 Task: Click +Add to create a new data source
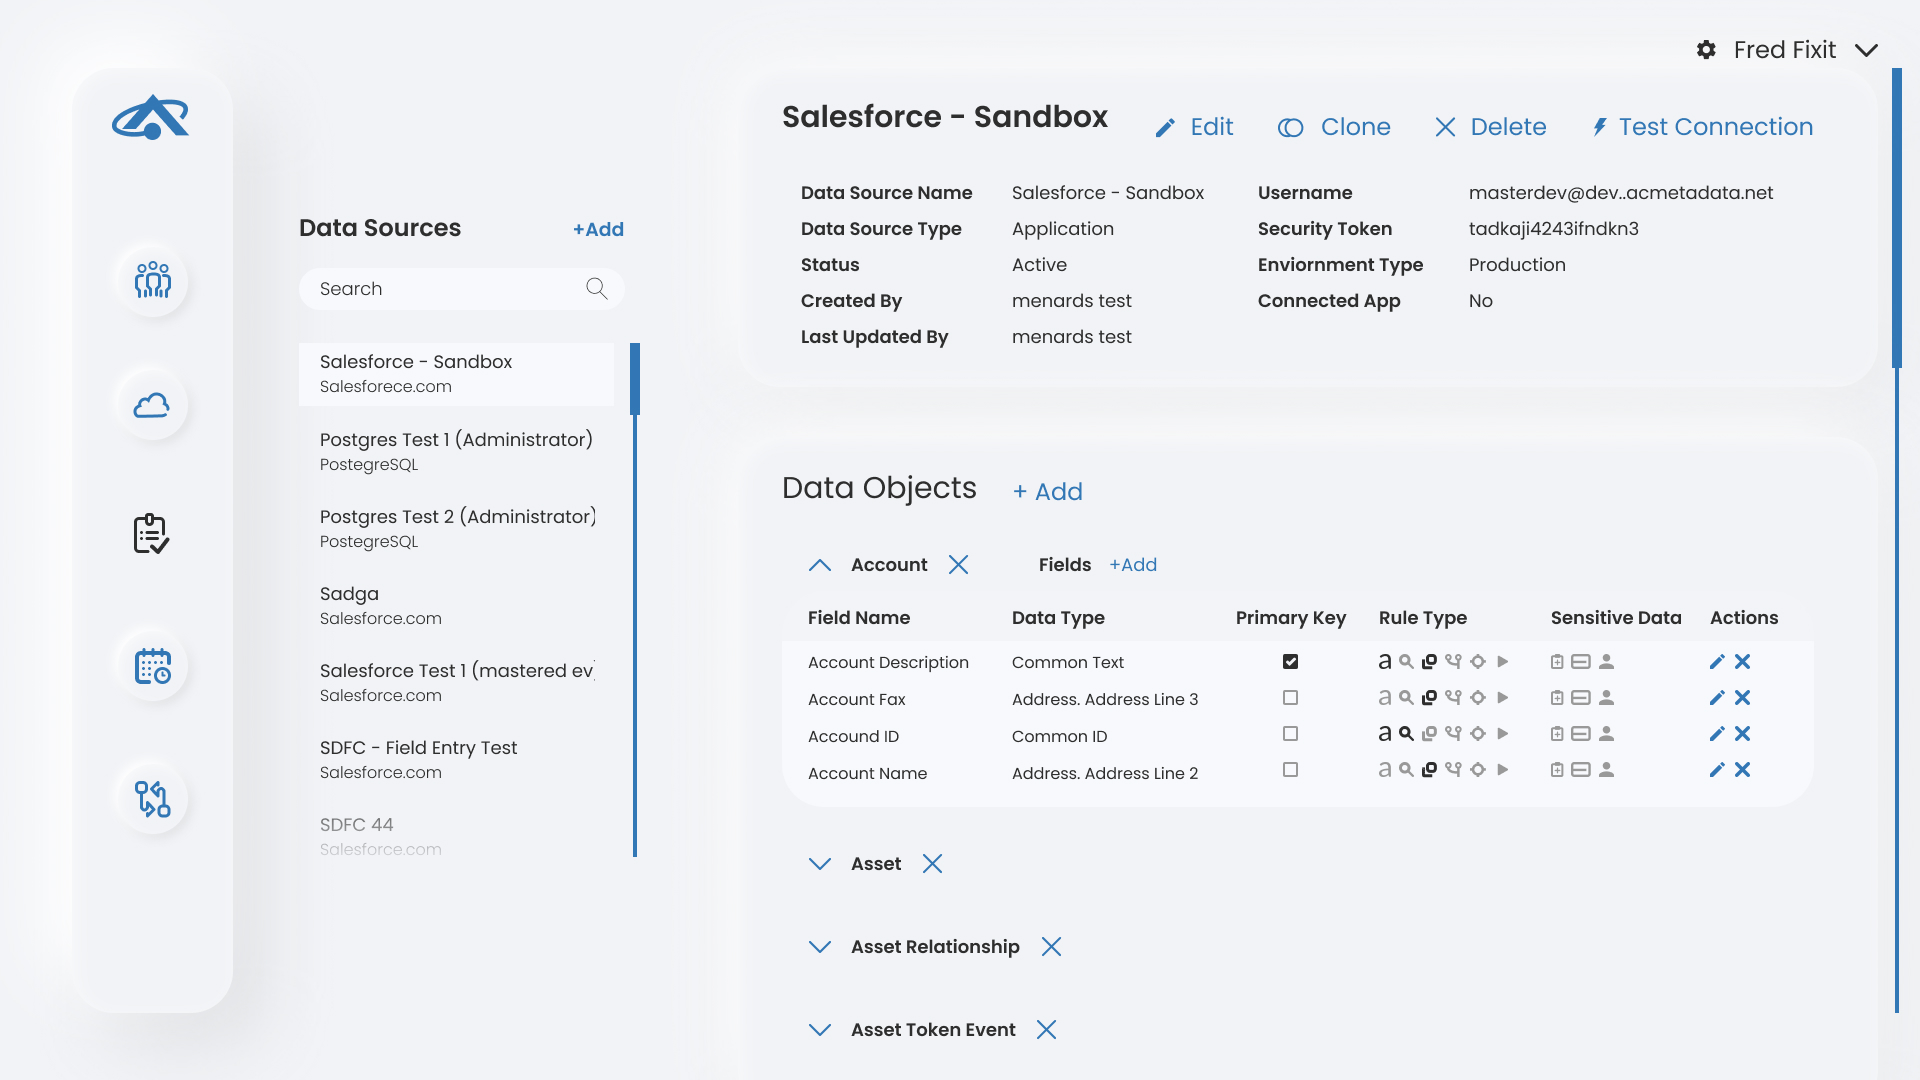click(598, 228)
